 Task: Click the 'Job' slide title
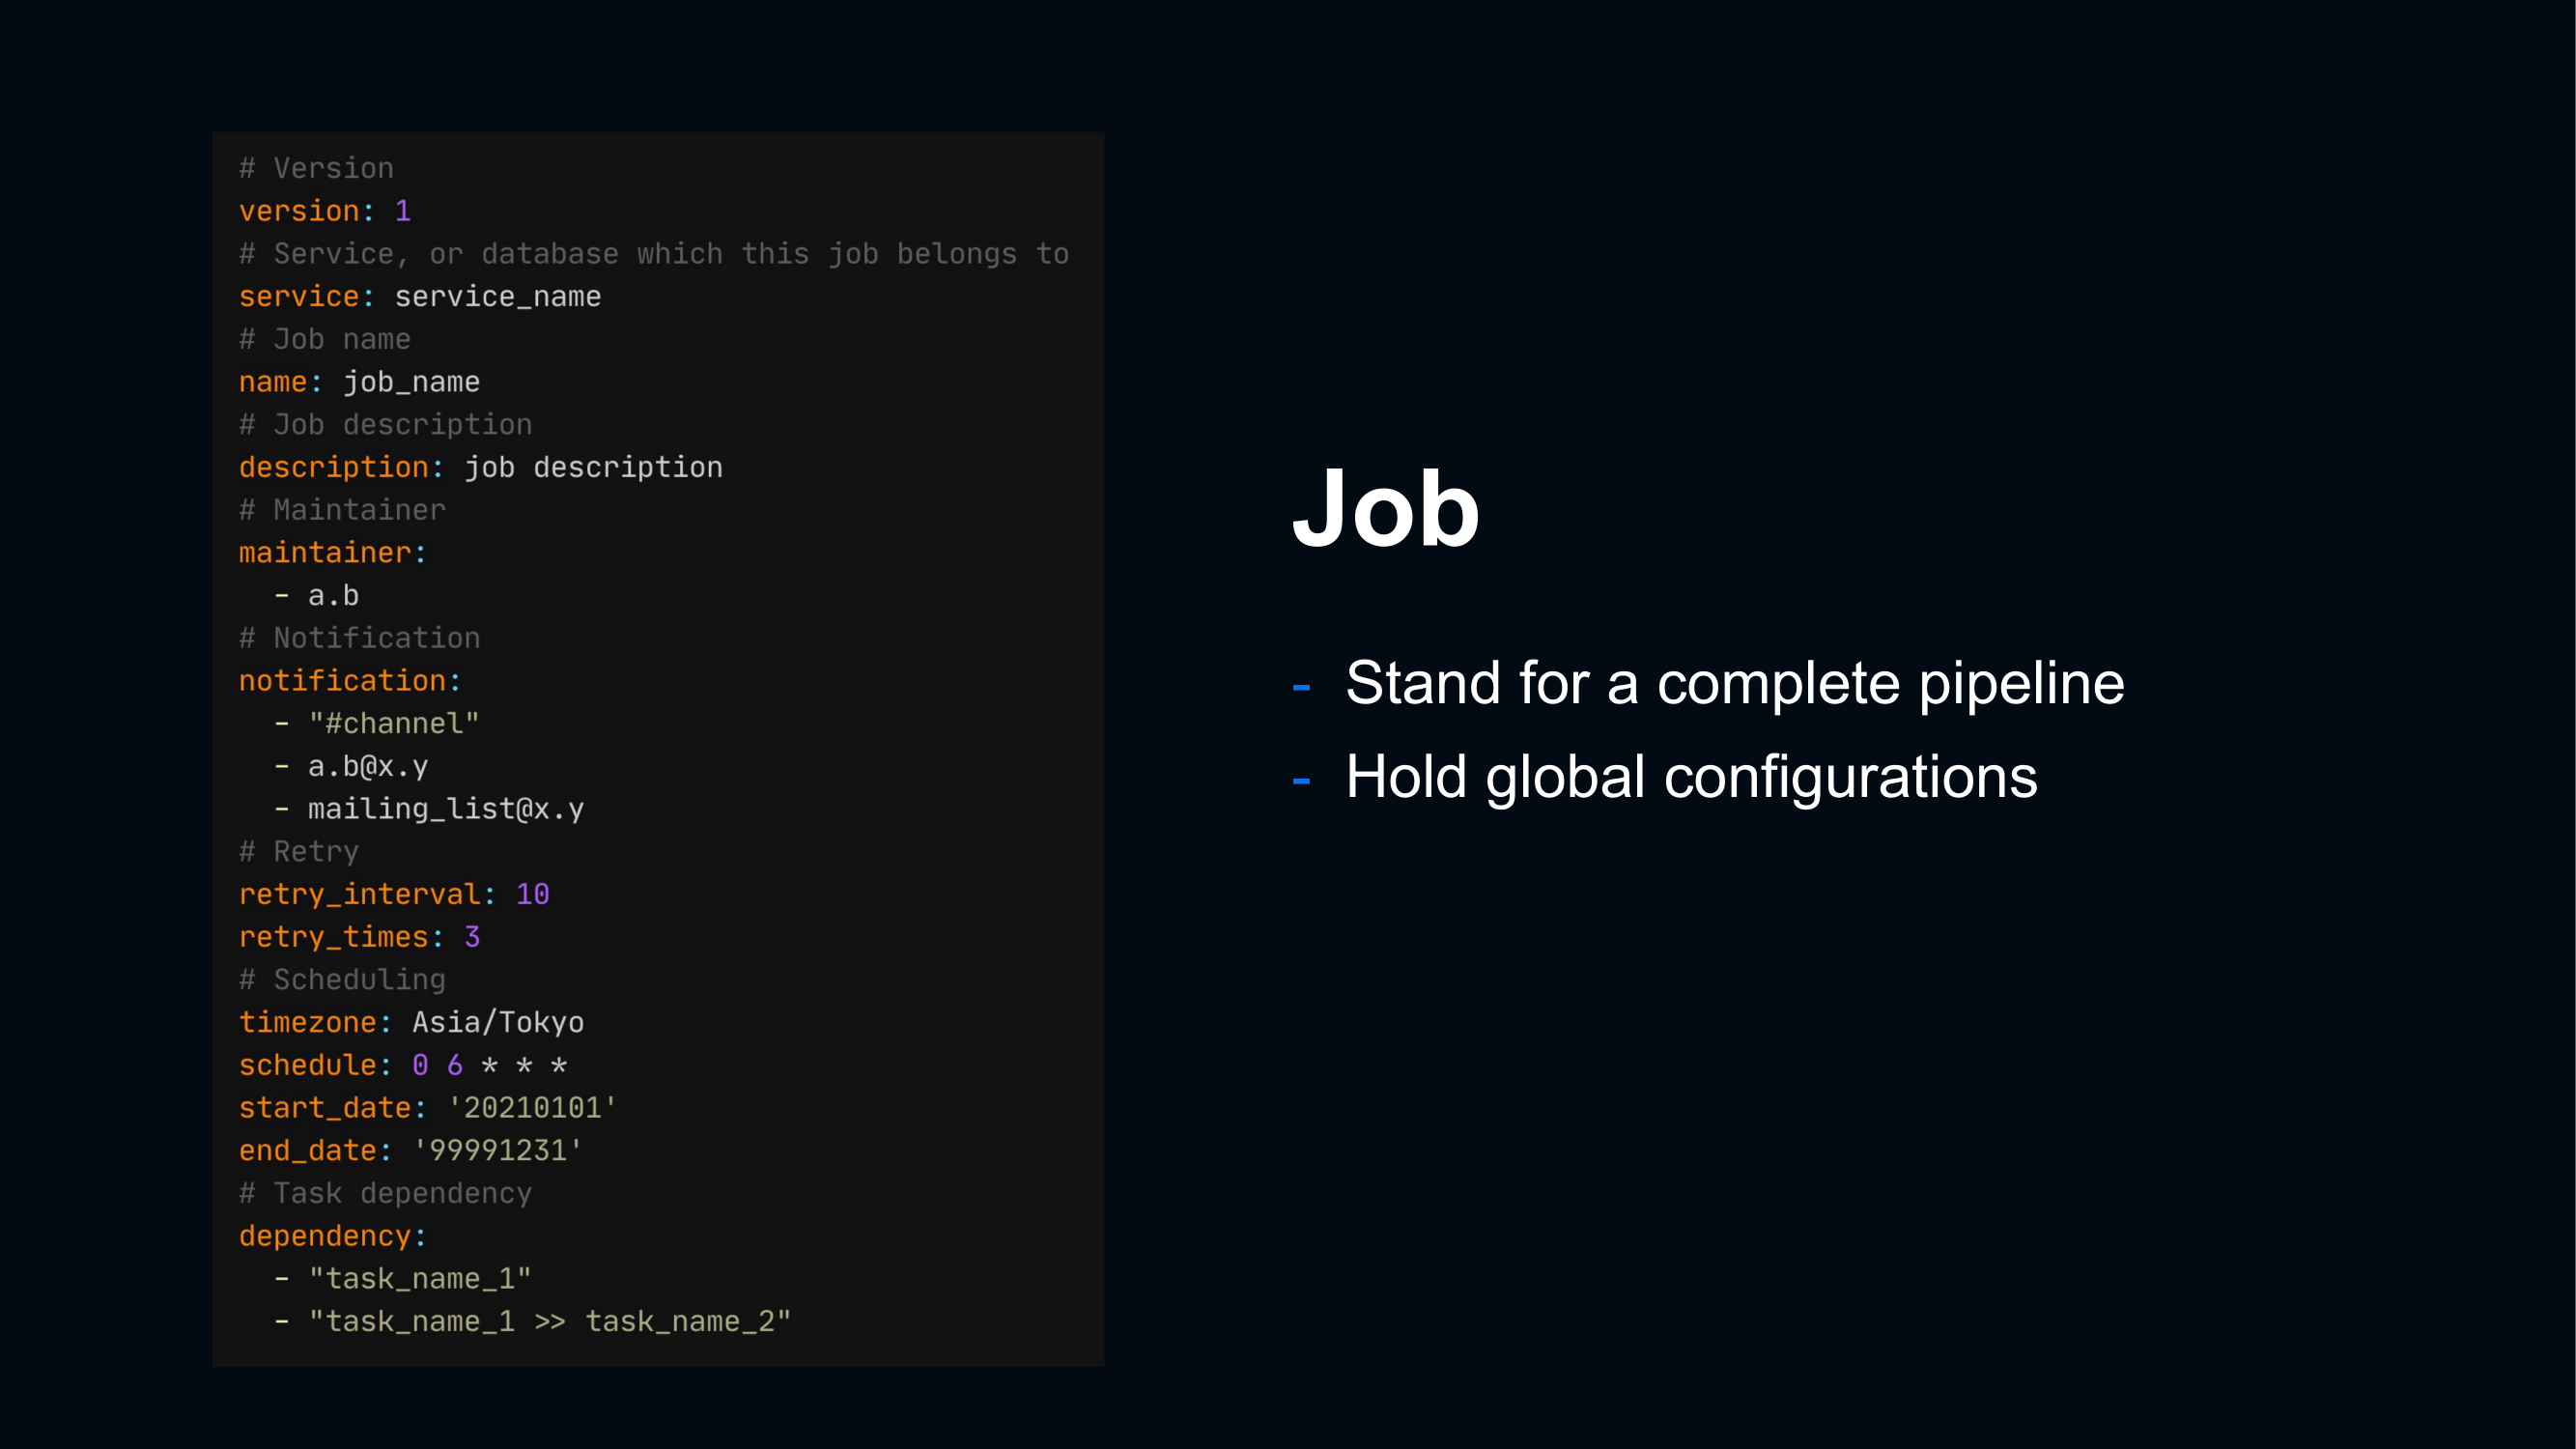(x=1385, y=509)
